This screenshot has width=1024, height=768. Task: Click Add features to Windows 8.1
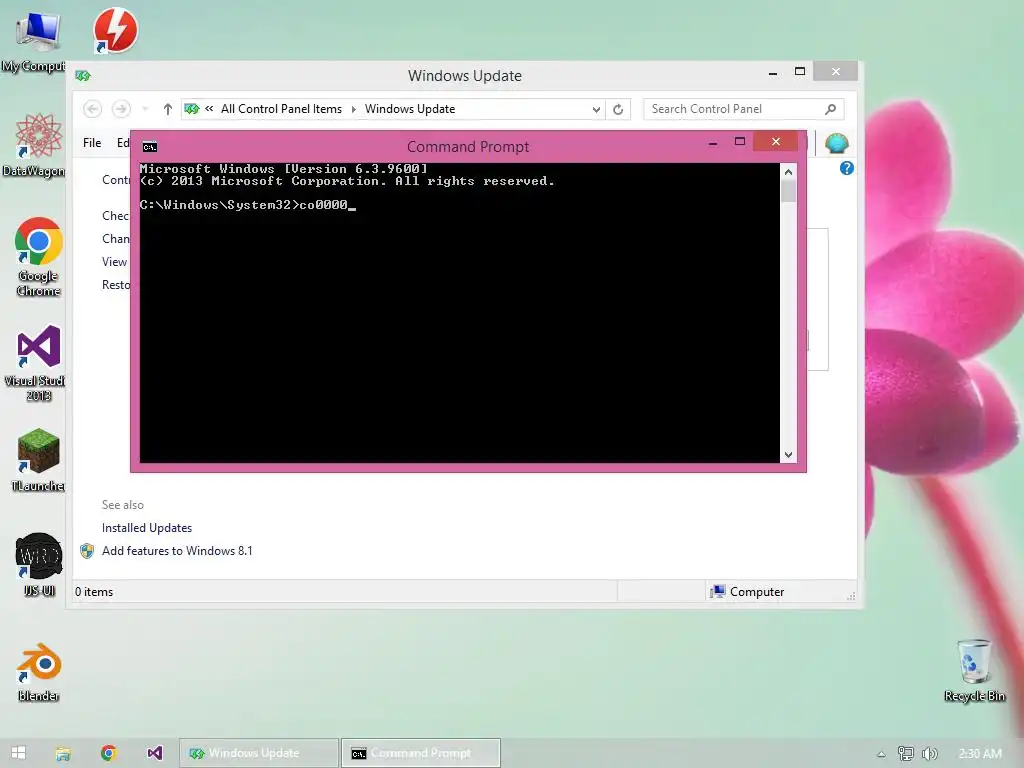[177, 551]
